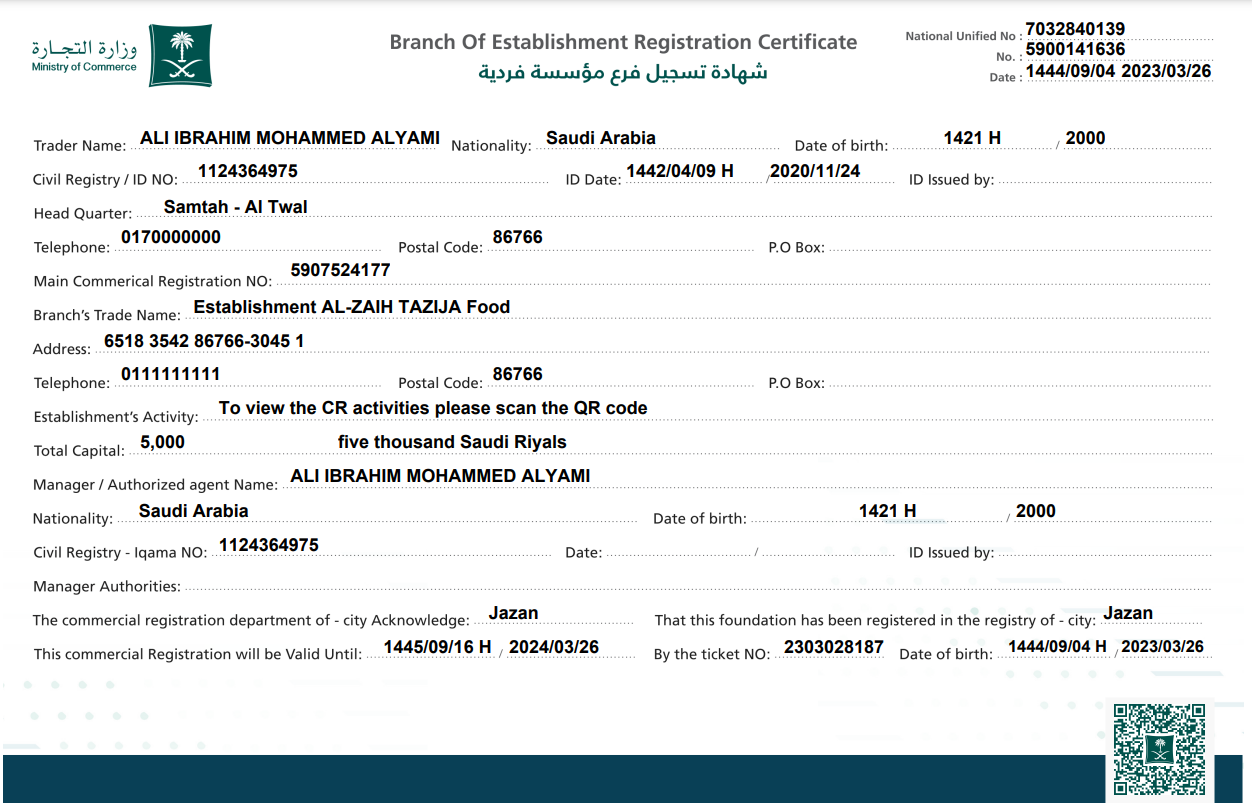The image size is (1252, 803).
Task: Select the Address value starting with 6518
Action: pos(204,341)
